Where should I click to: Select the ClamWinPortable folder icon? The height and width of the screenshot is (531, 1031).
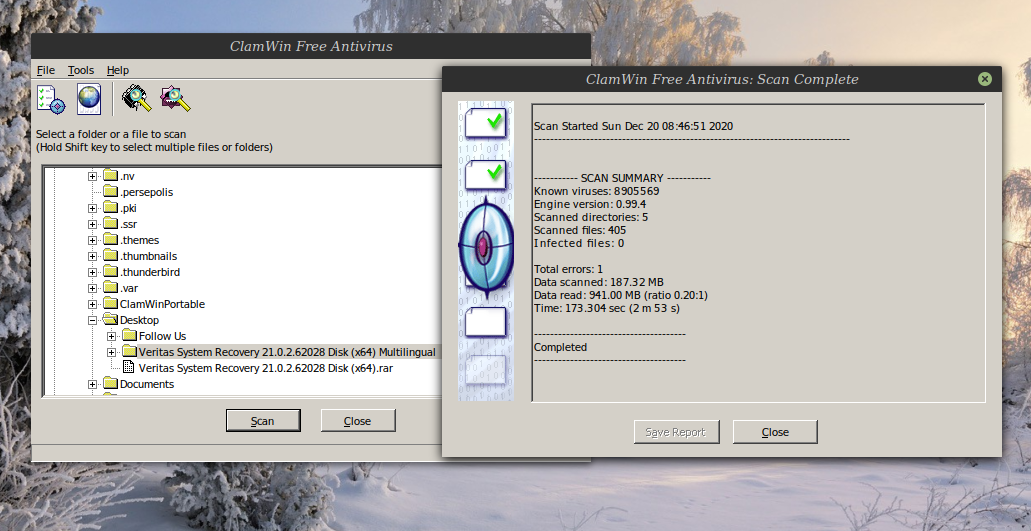click(110, 304)
